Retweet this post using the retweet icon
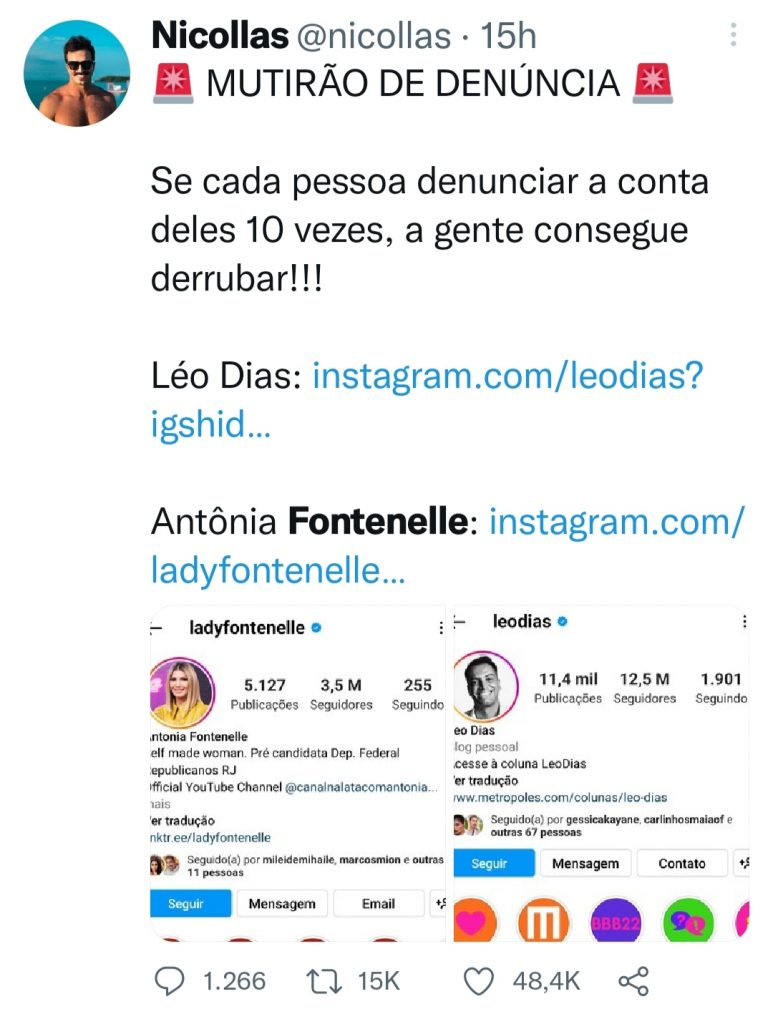Image resolution: width=773 pixels, height=1024 pixels. pos(324,981)
